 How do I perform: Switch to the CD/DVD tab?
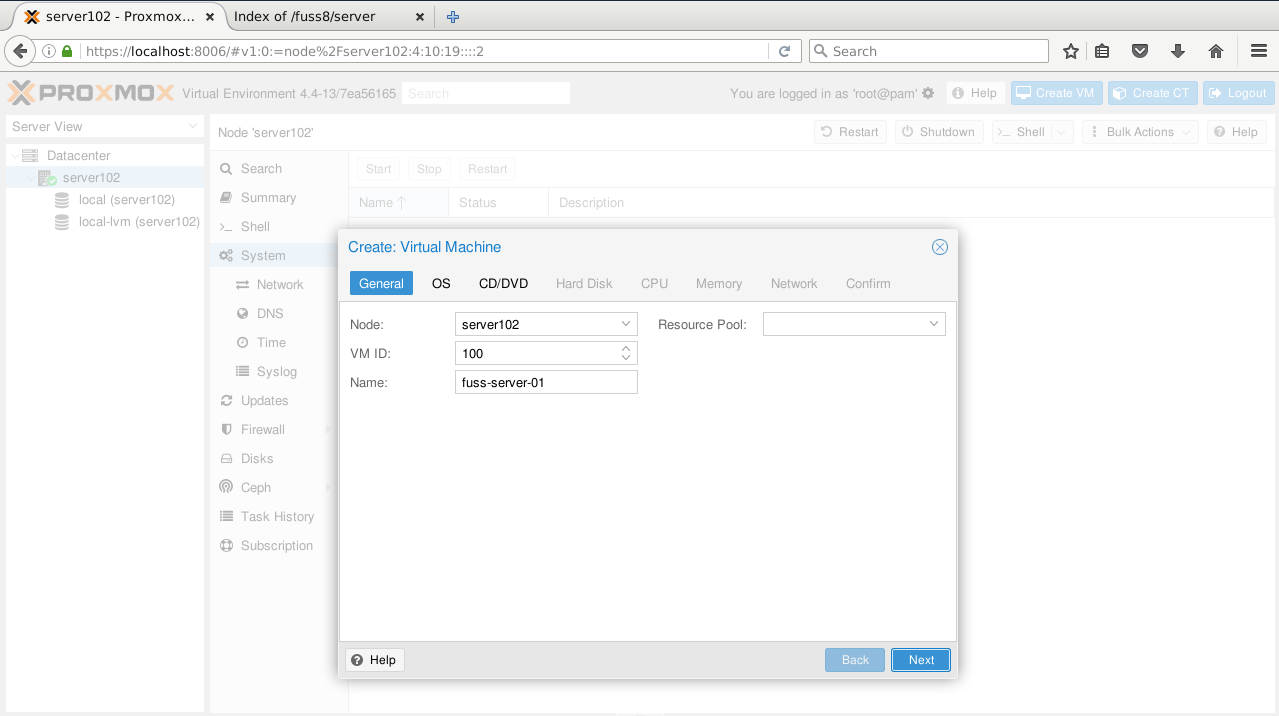click(503, 284)
